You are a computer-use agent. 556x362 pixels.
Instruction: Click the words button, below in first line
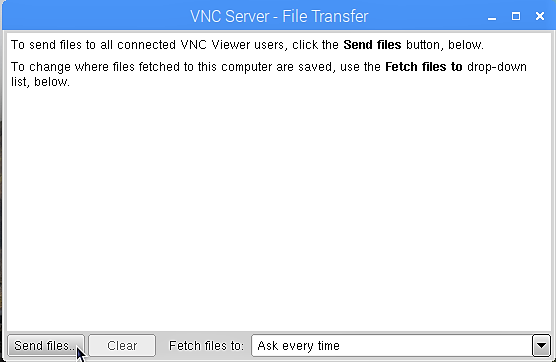(445, 45)
